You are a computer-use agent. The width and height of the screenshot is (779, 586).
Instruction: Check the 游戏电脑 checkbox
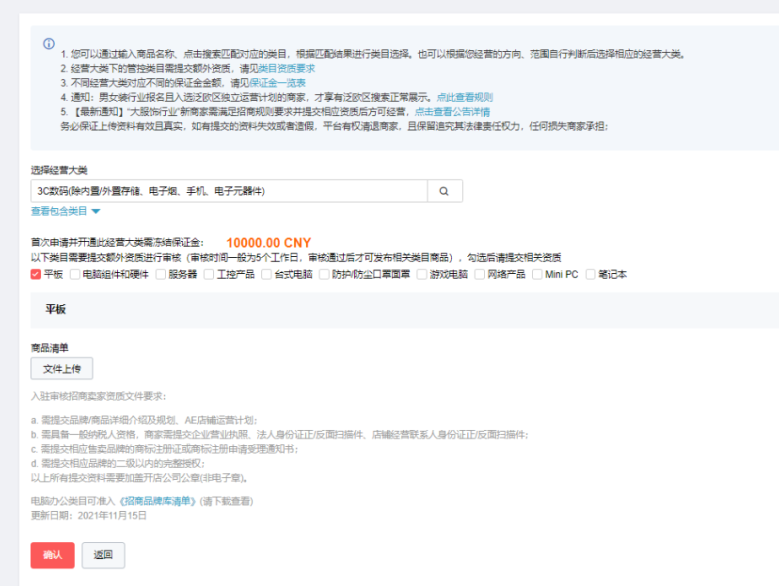coord(423,274)
